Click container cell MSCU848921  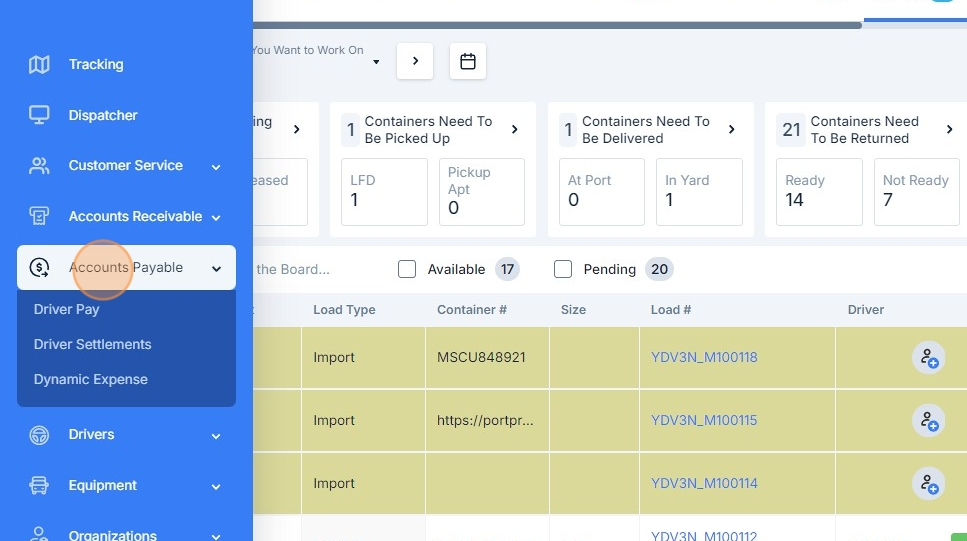click(x=481, y=357)
